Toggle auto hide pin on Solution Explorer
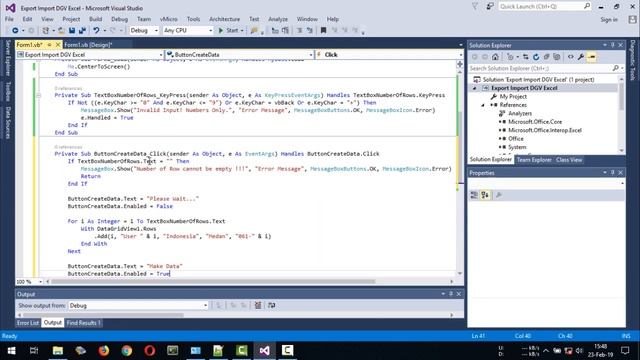Screen dimensions: 640x360 point(613,45)
